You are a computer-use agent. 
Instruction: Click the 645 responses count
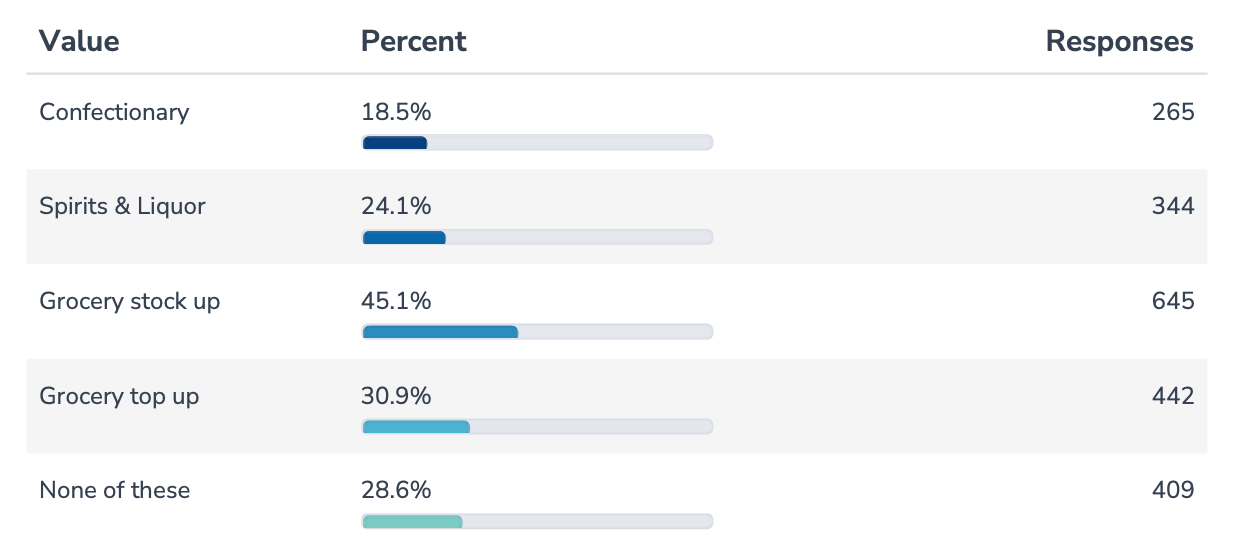(1173, 301)
